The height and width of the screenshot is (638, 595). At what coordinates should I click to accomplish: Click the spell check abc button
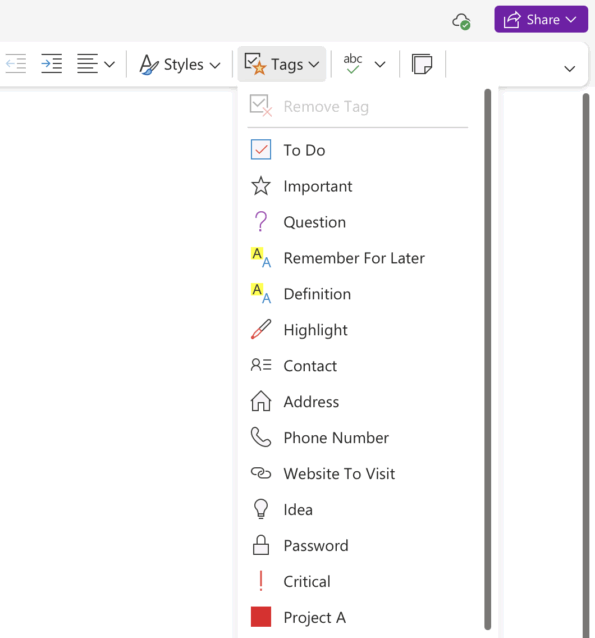pyautogui.click(x=352, y=64)
